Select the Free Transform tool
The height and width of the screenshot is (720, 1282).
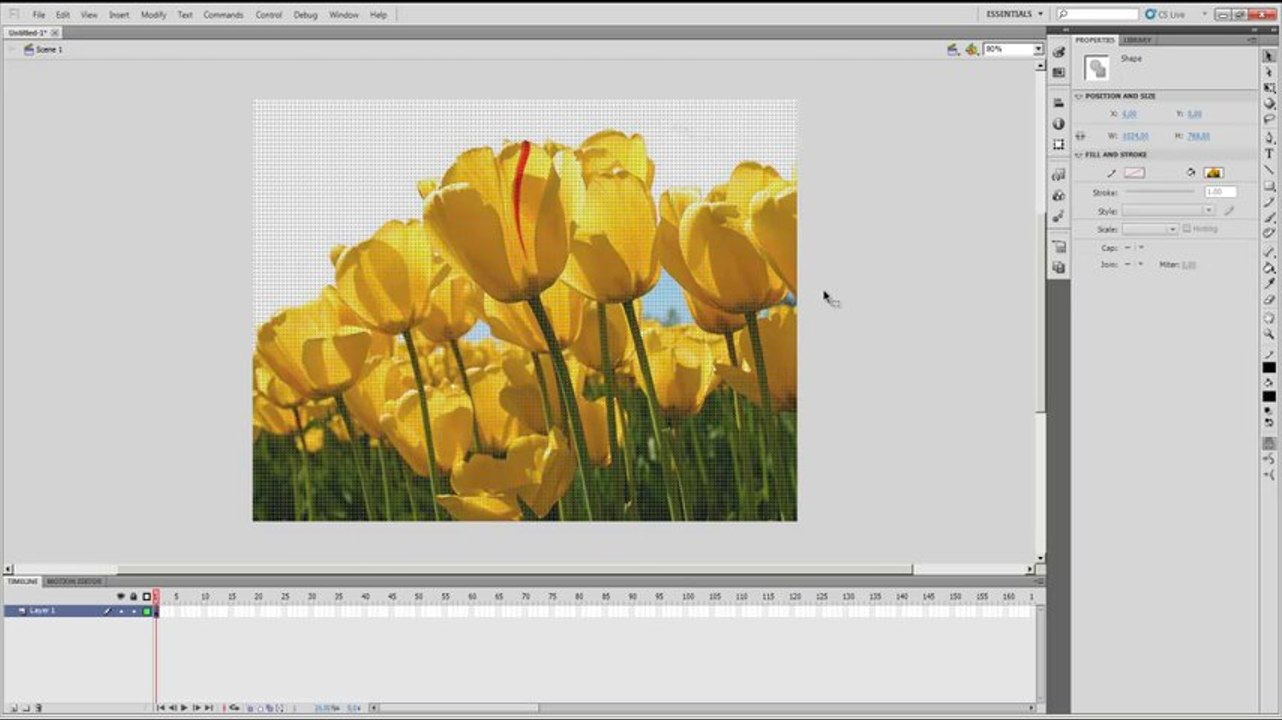coord(1269,87)
